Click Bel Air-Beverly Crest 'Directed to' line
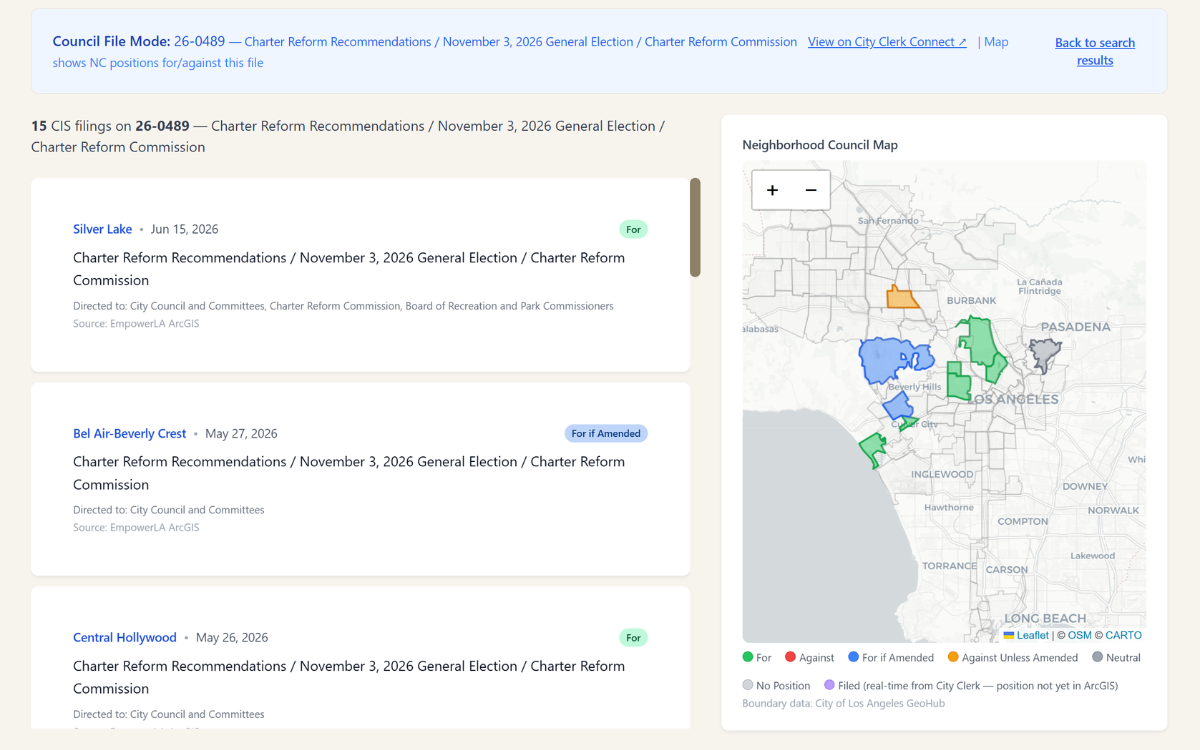 point(168,510)
